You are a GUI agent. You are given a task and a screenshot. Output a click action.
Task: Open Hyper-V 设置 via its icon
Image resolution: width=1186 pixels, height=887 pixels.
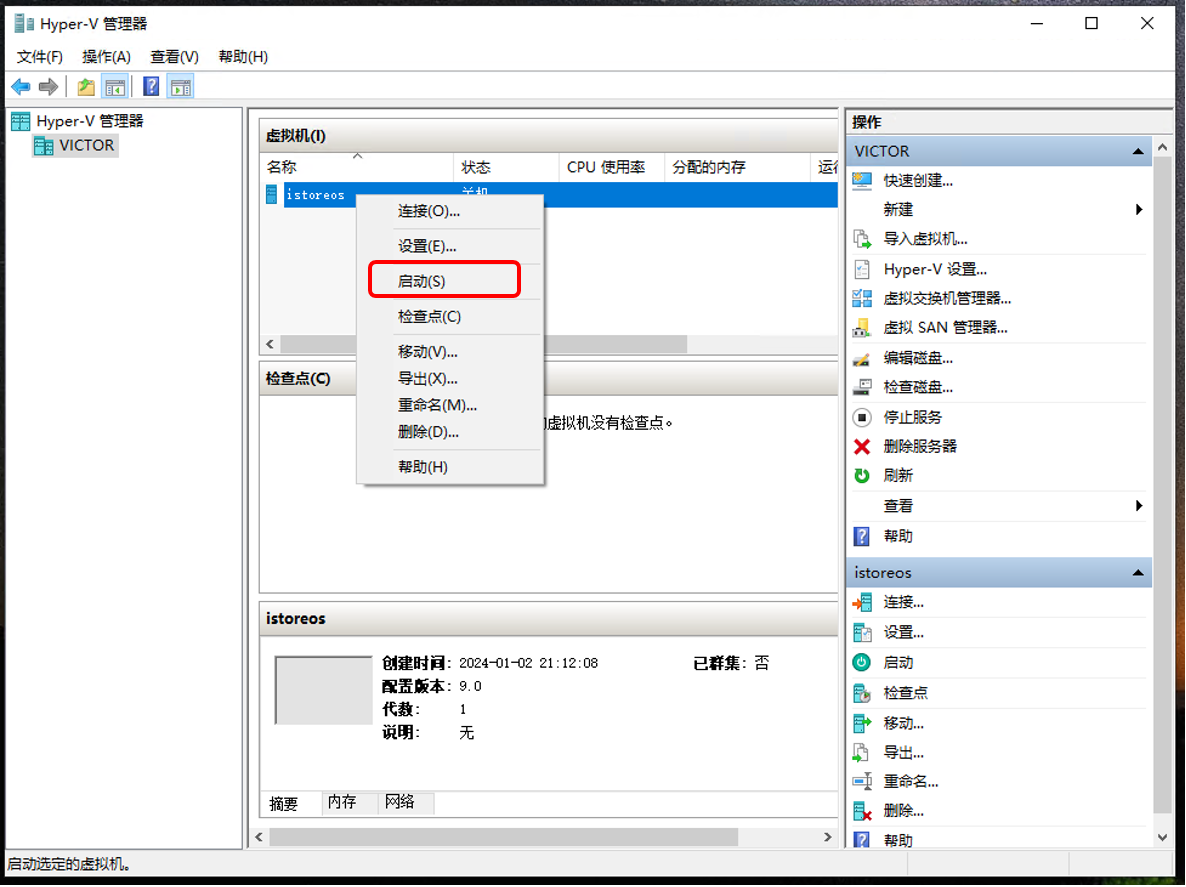861,268
